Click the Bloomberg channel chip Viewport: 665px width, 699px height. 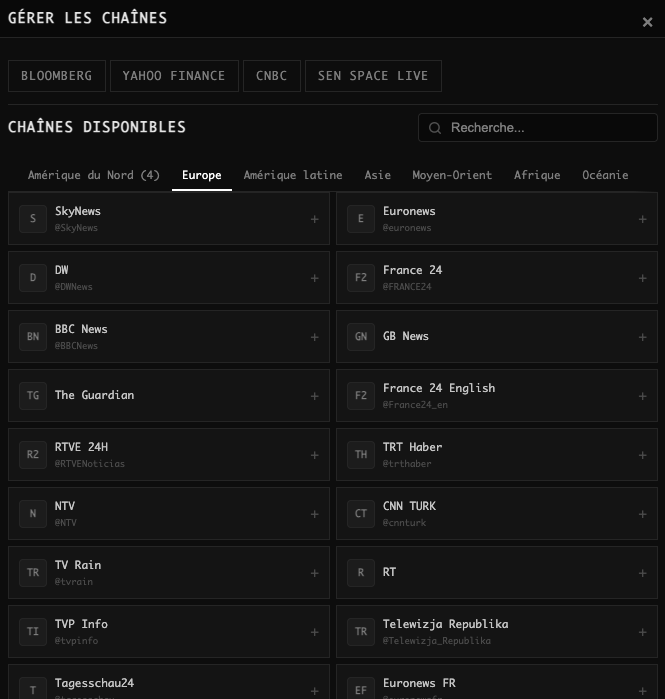[x=56, y=76]
